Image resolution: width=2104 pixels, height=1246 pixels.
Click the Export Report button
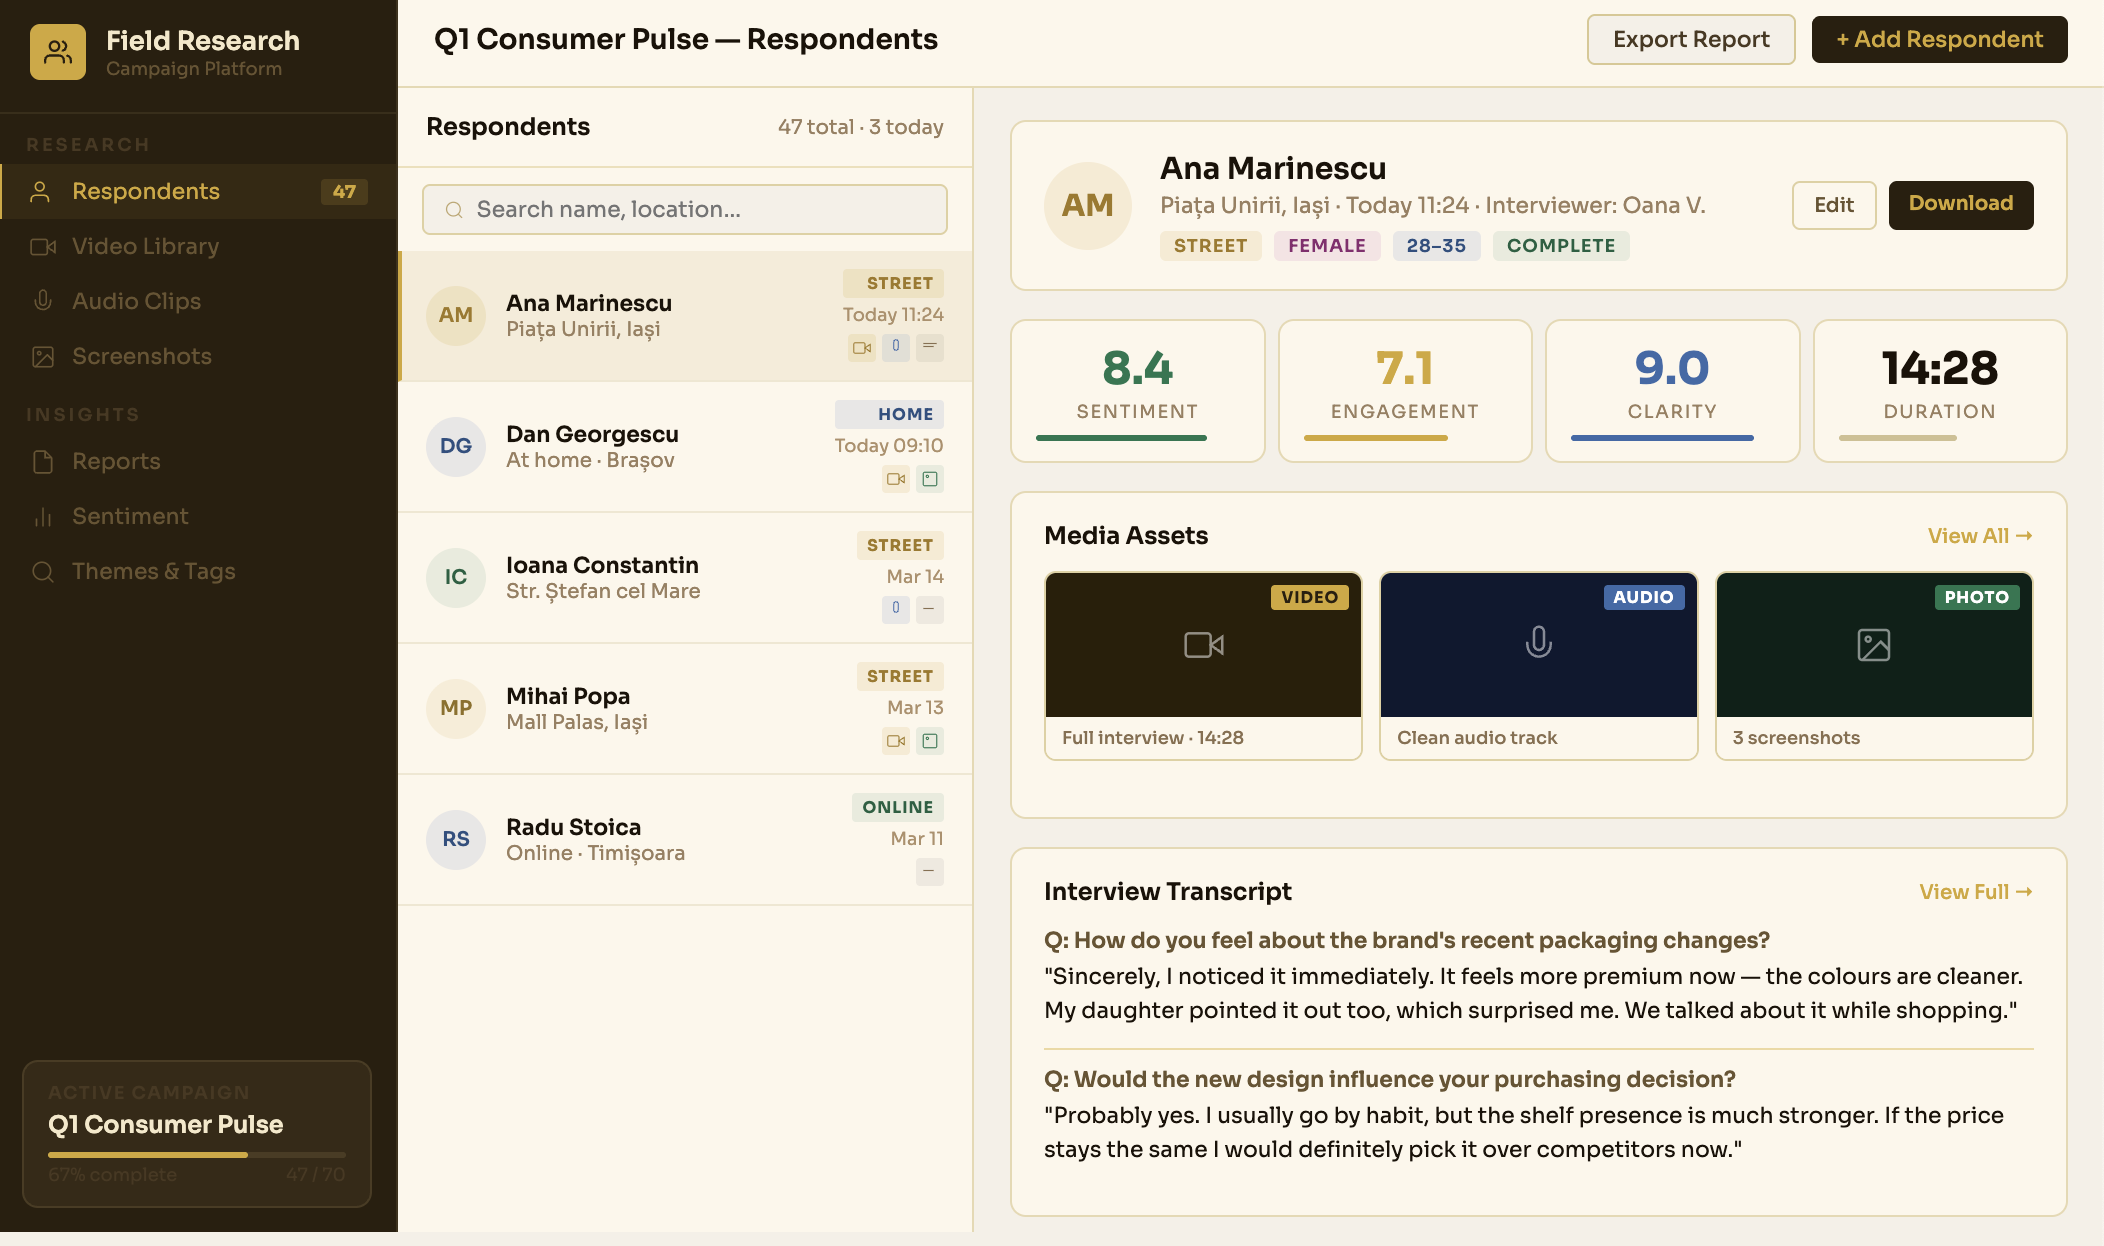pyautogui.click(x=1690, y=40)
